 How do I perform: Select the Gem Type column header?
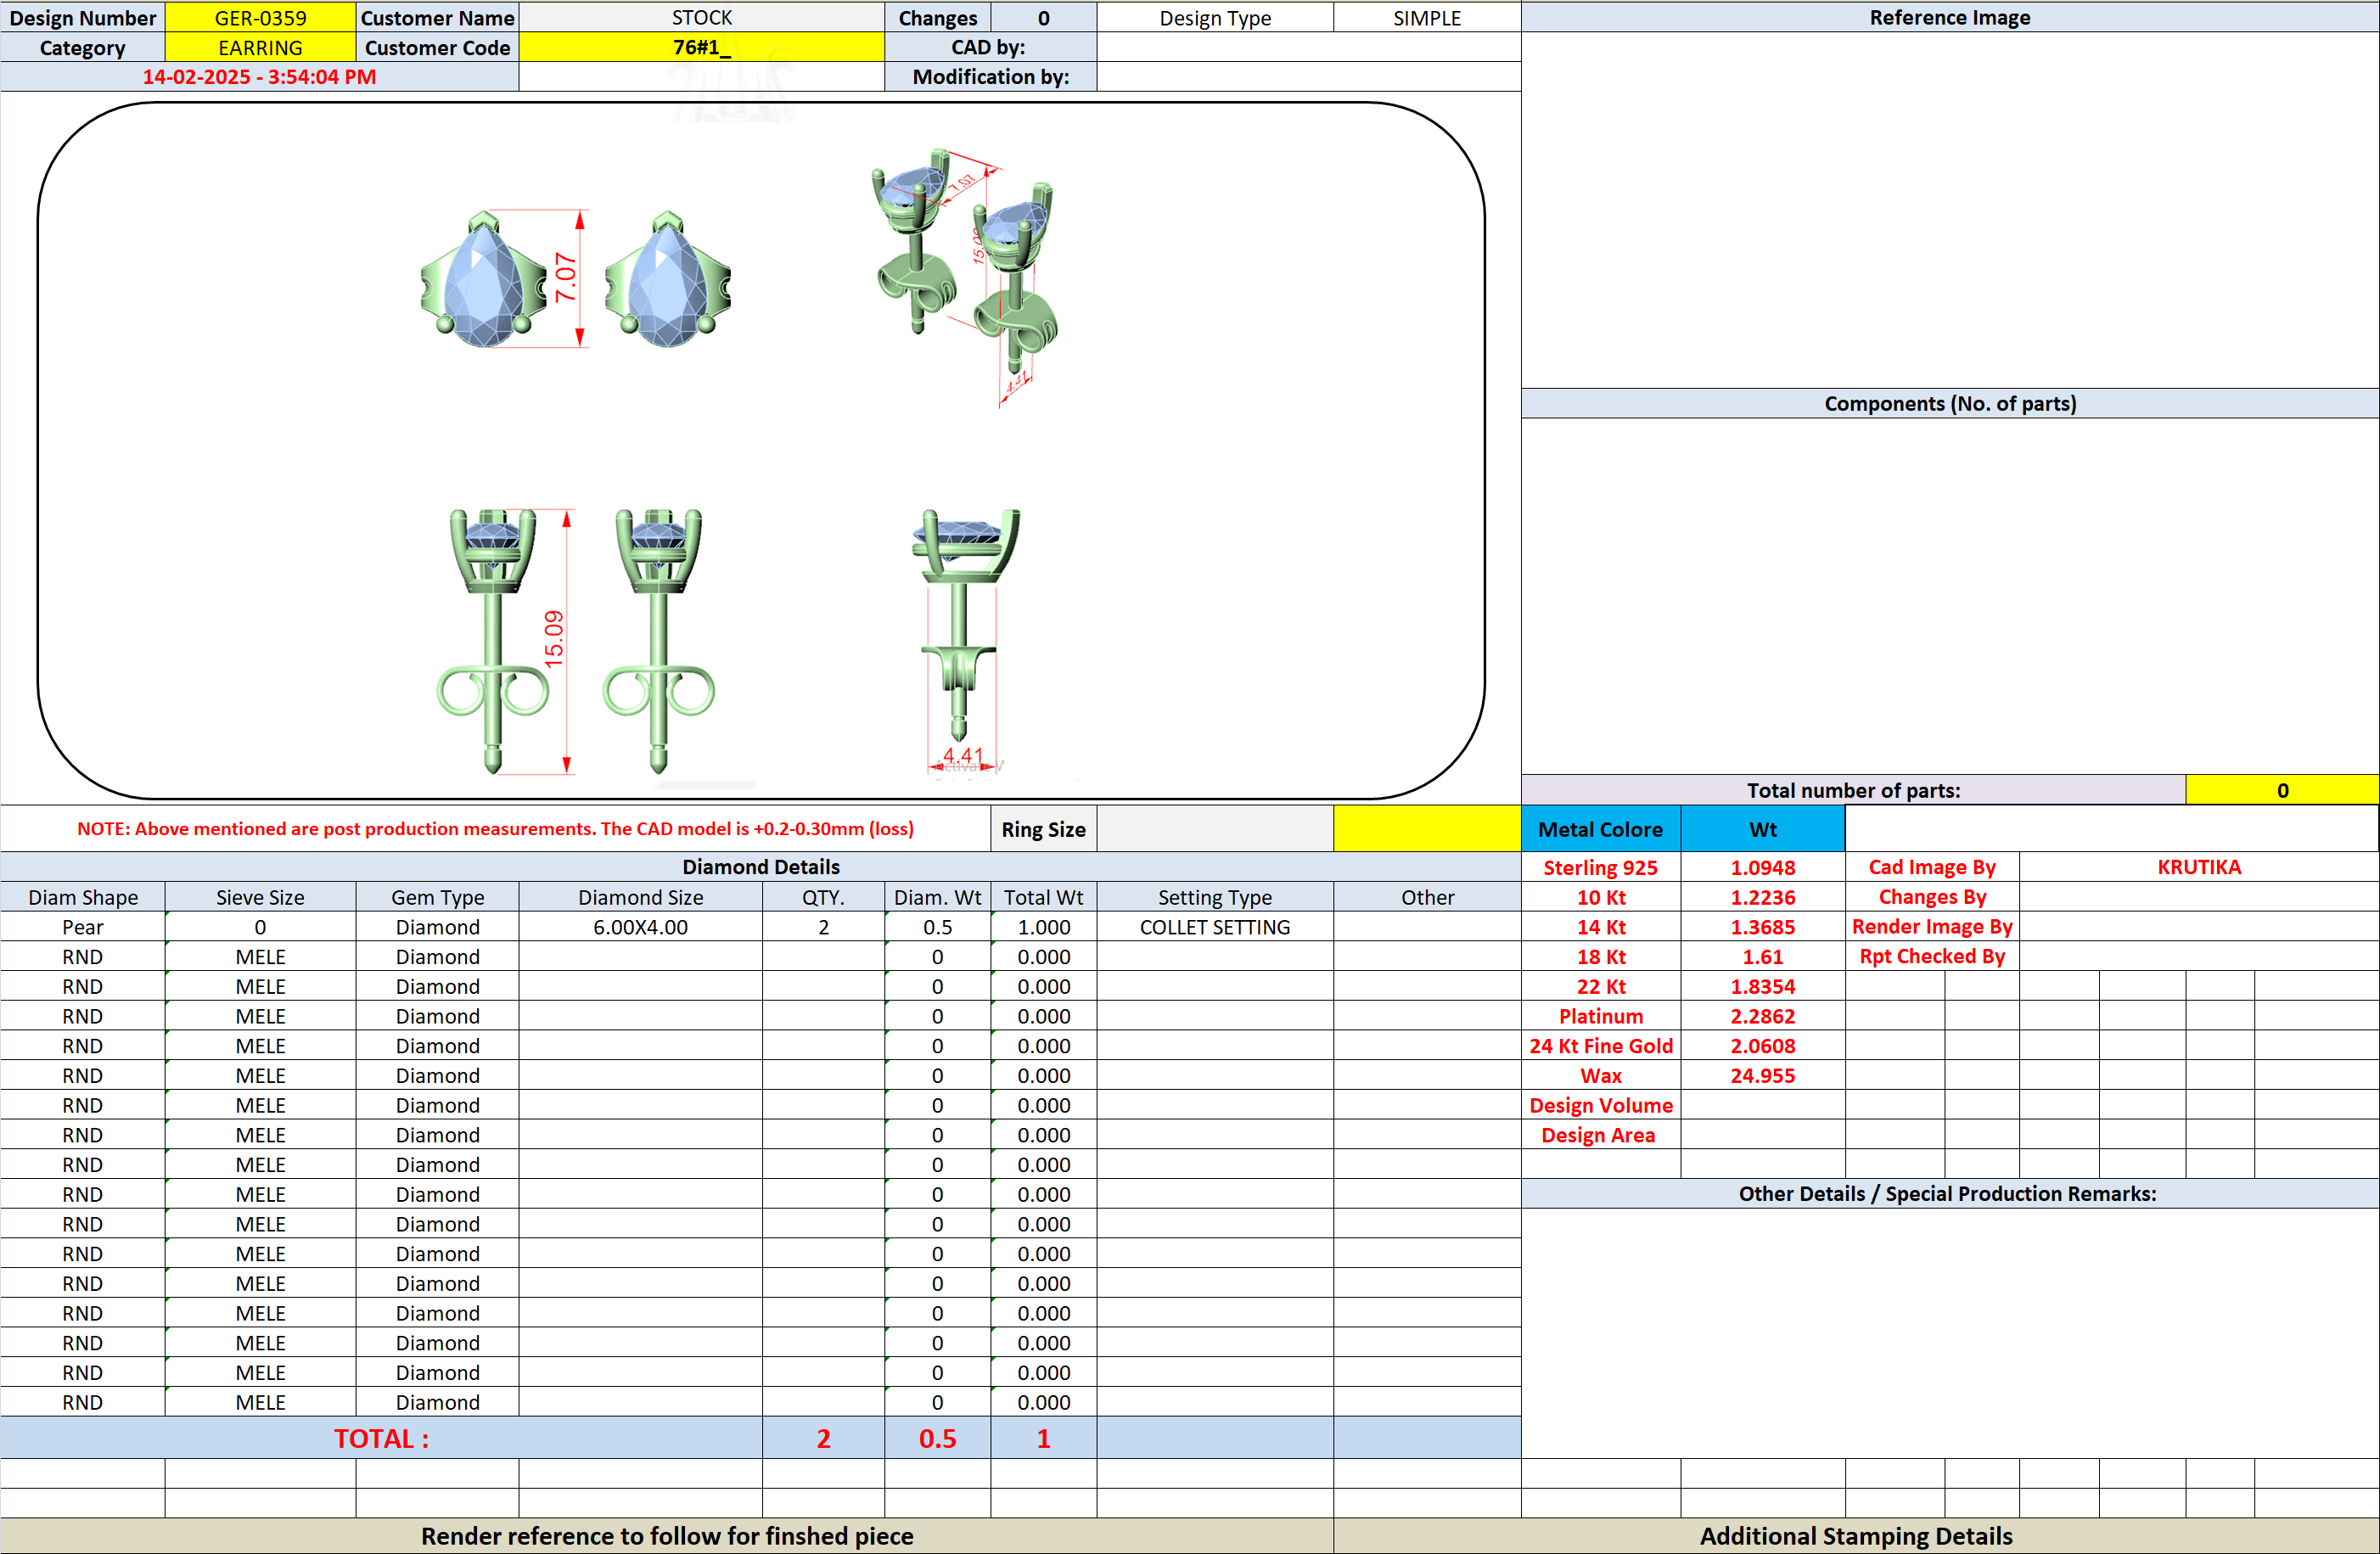pyautogui.click(x=437, y=897)
